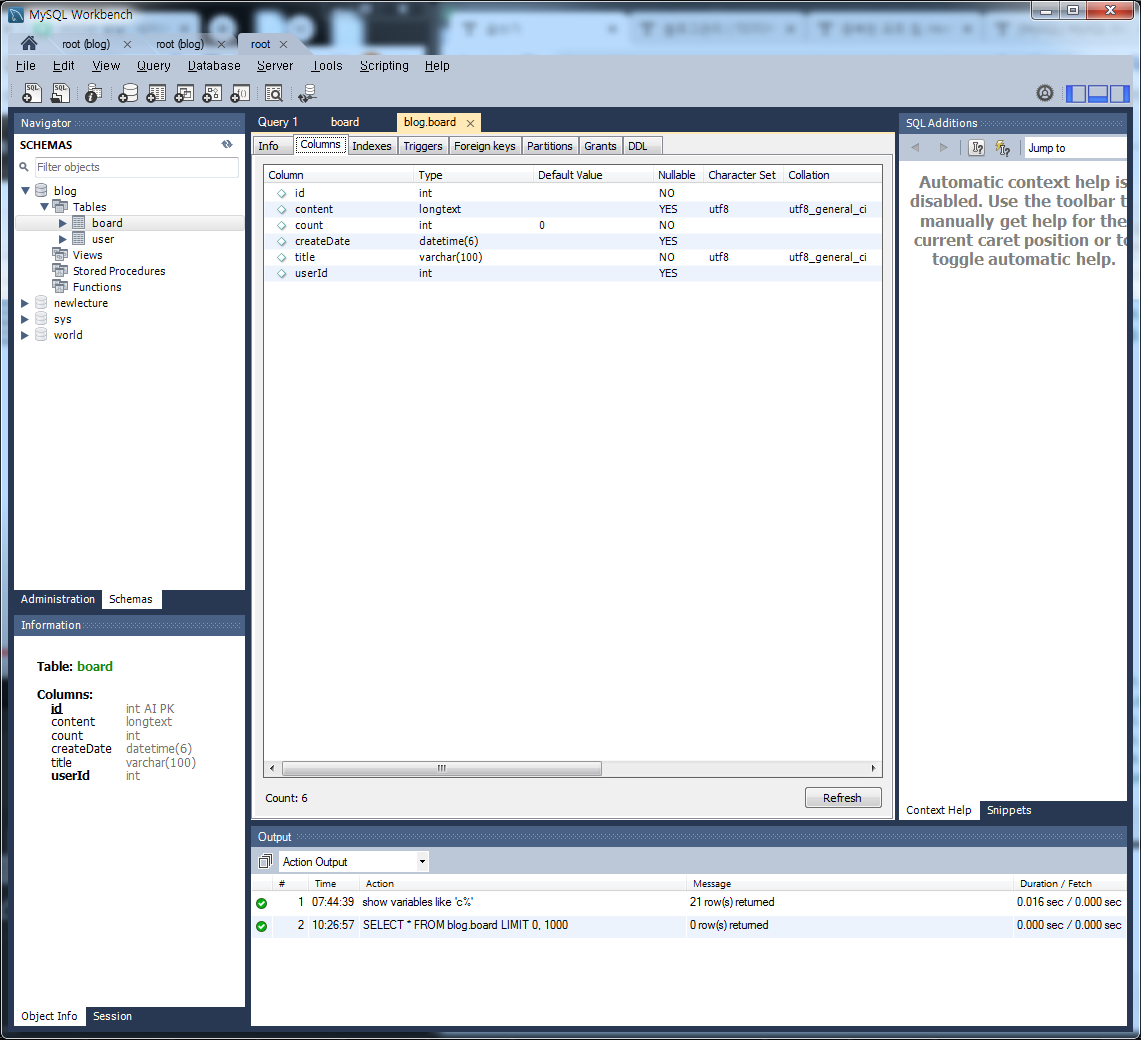
Task: Select Stored Procedures in schema tree
Action: (119, 271)
